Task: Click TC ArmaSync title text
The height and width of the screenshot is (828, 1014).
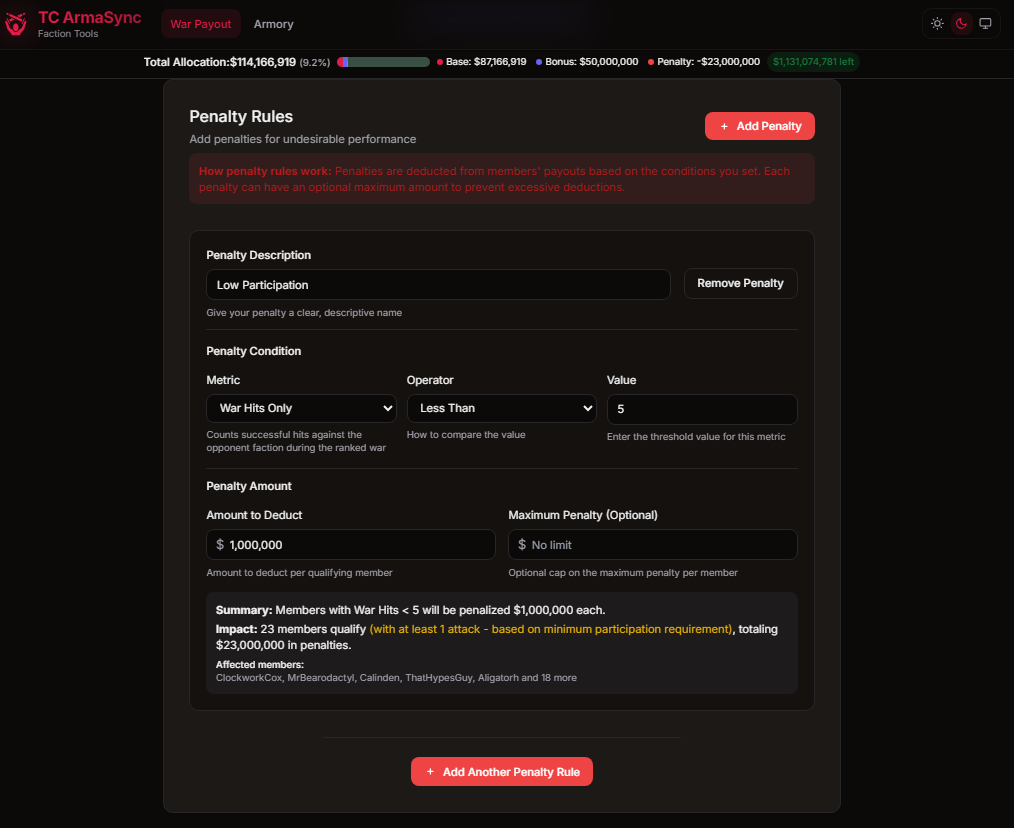Action: click(x=89, y=17)
